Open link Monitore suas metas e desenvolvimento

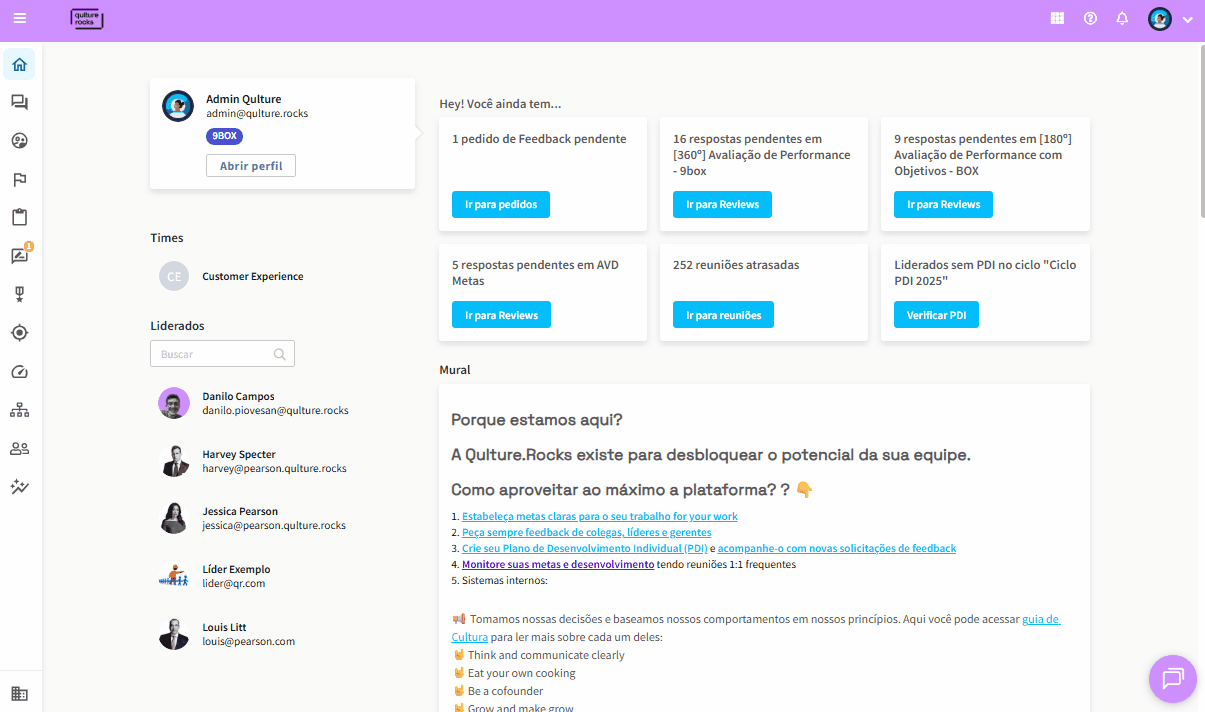pyautogui.click(x=558, y=564)
